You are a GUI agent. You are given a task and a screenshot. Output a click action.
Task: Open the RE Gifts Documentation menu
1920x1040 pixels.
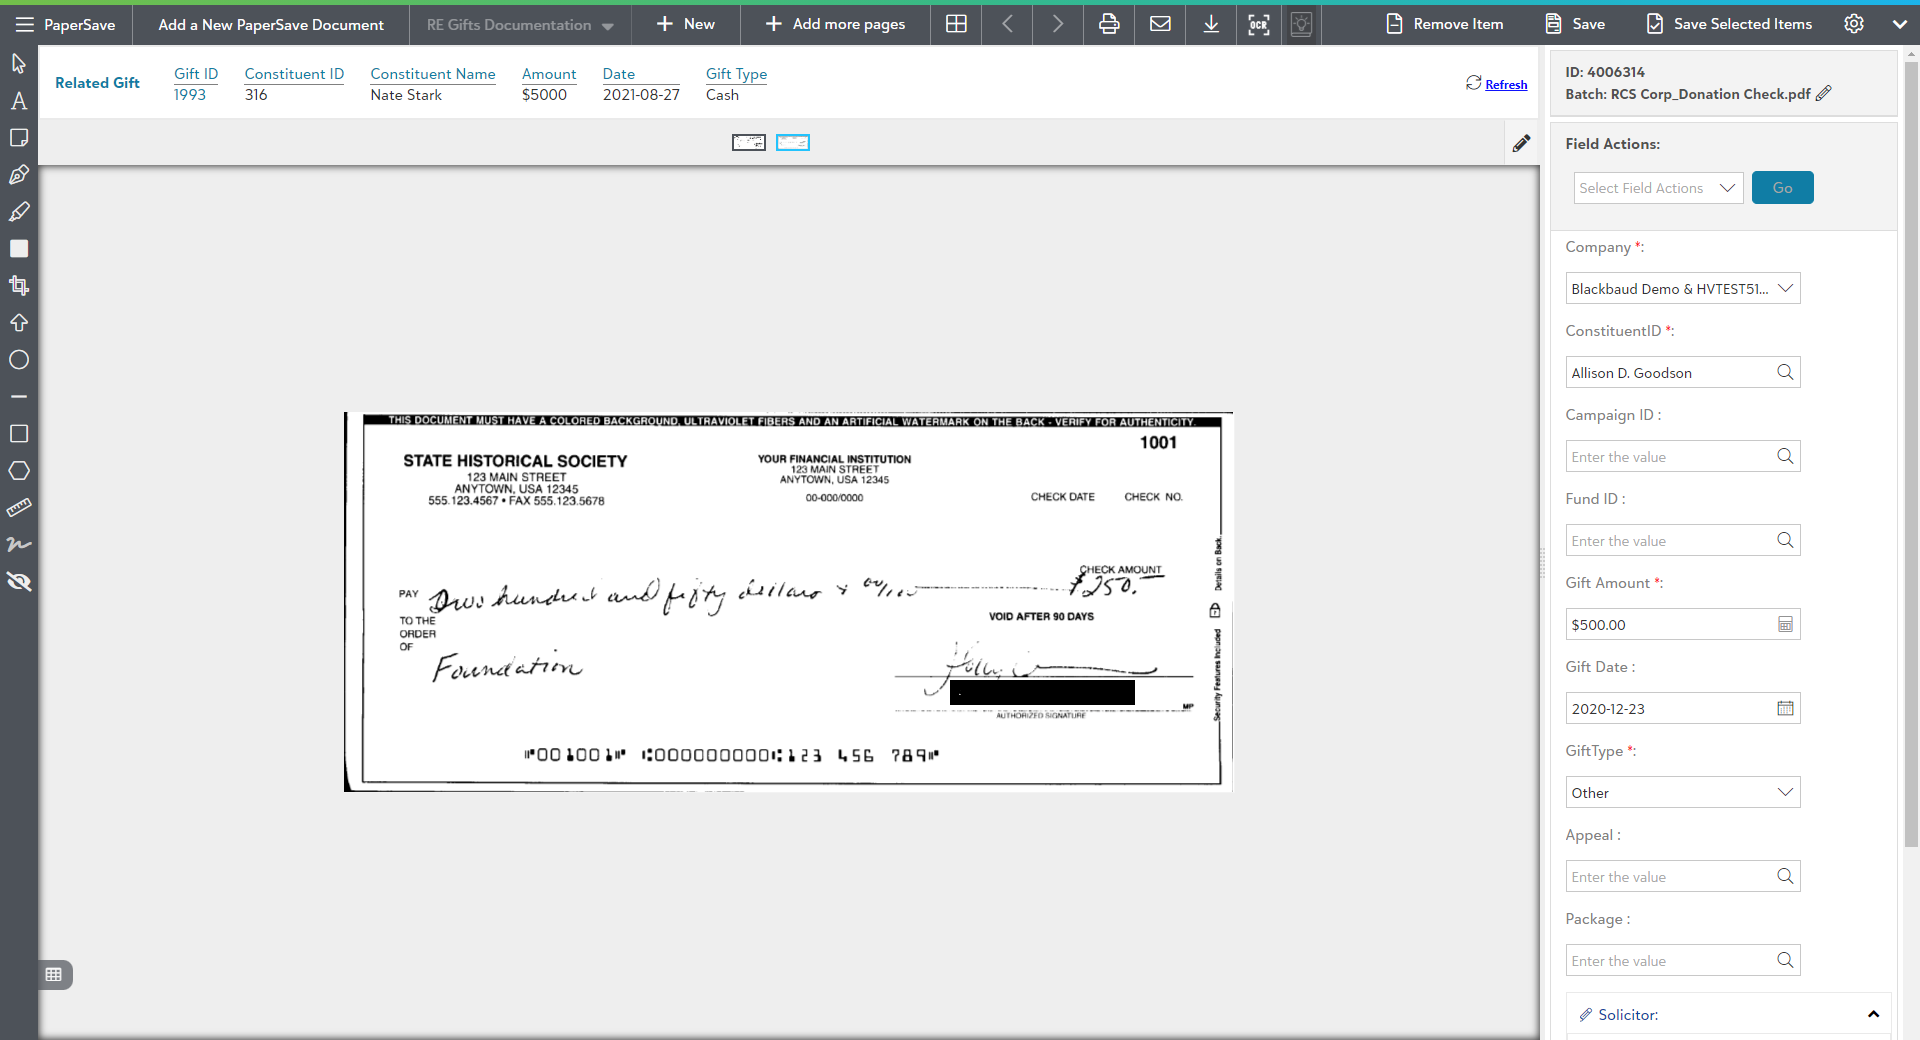click(x=519, y=24)
